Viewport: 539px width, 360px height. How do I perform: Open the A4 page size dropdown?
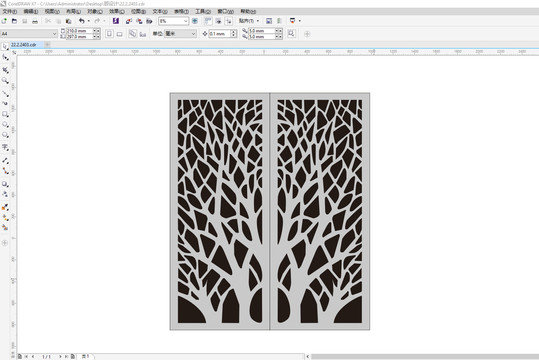tap(54, 34)
